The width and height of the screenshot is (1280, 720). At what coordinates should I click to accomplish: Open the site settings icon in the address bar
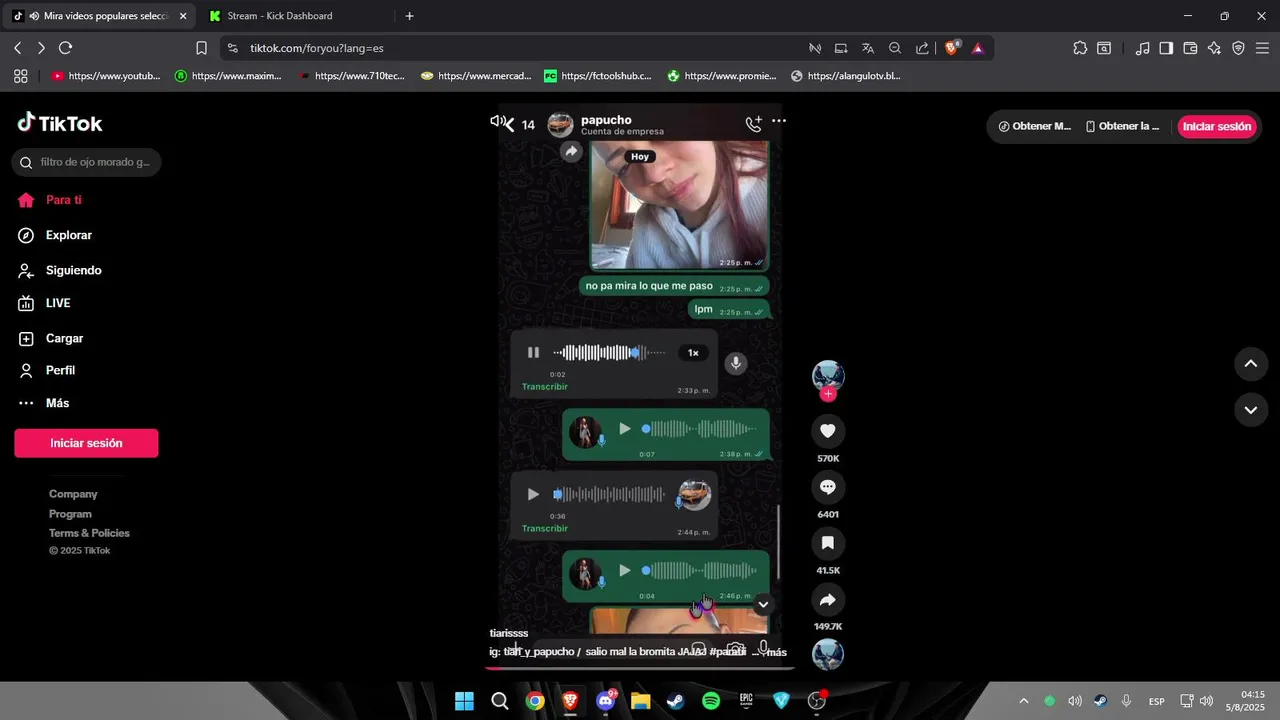coord(233,48)
